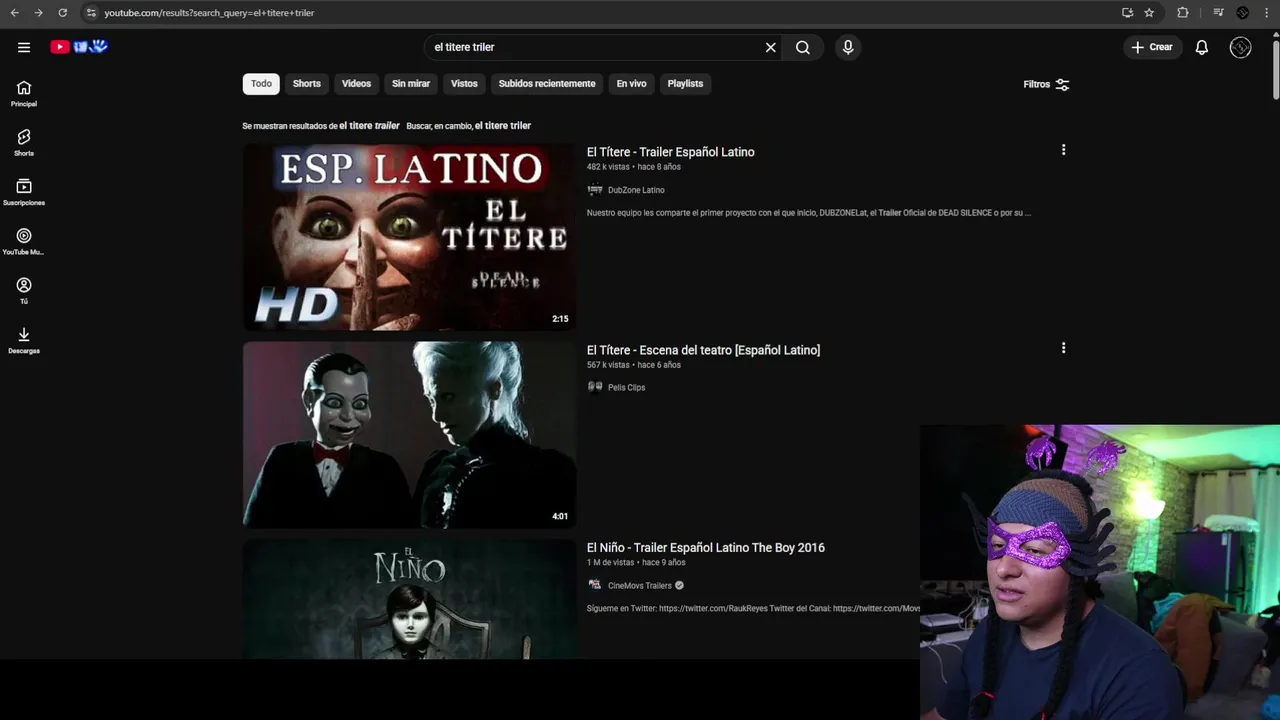Visit Pelis Clips channel name
This screenshot has width=1280, height=720.
[x=626, y=388]
